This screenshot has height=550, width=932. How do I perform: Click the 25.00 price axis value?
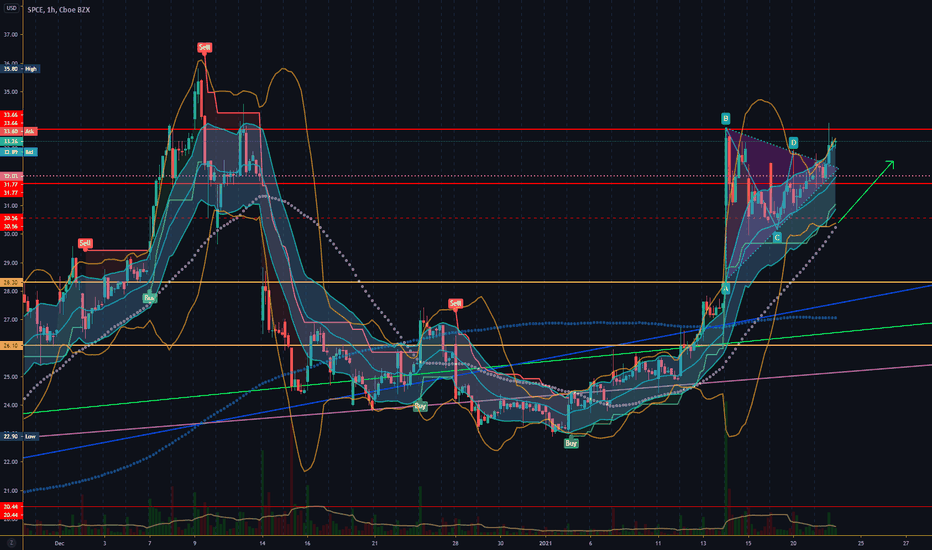tap(11, 377)
